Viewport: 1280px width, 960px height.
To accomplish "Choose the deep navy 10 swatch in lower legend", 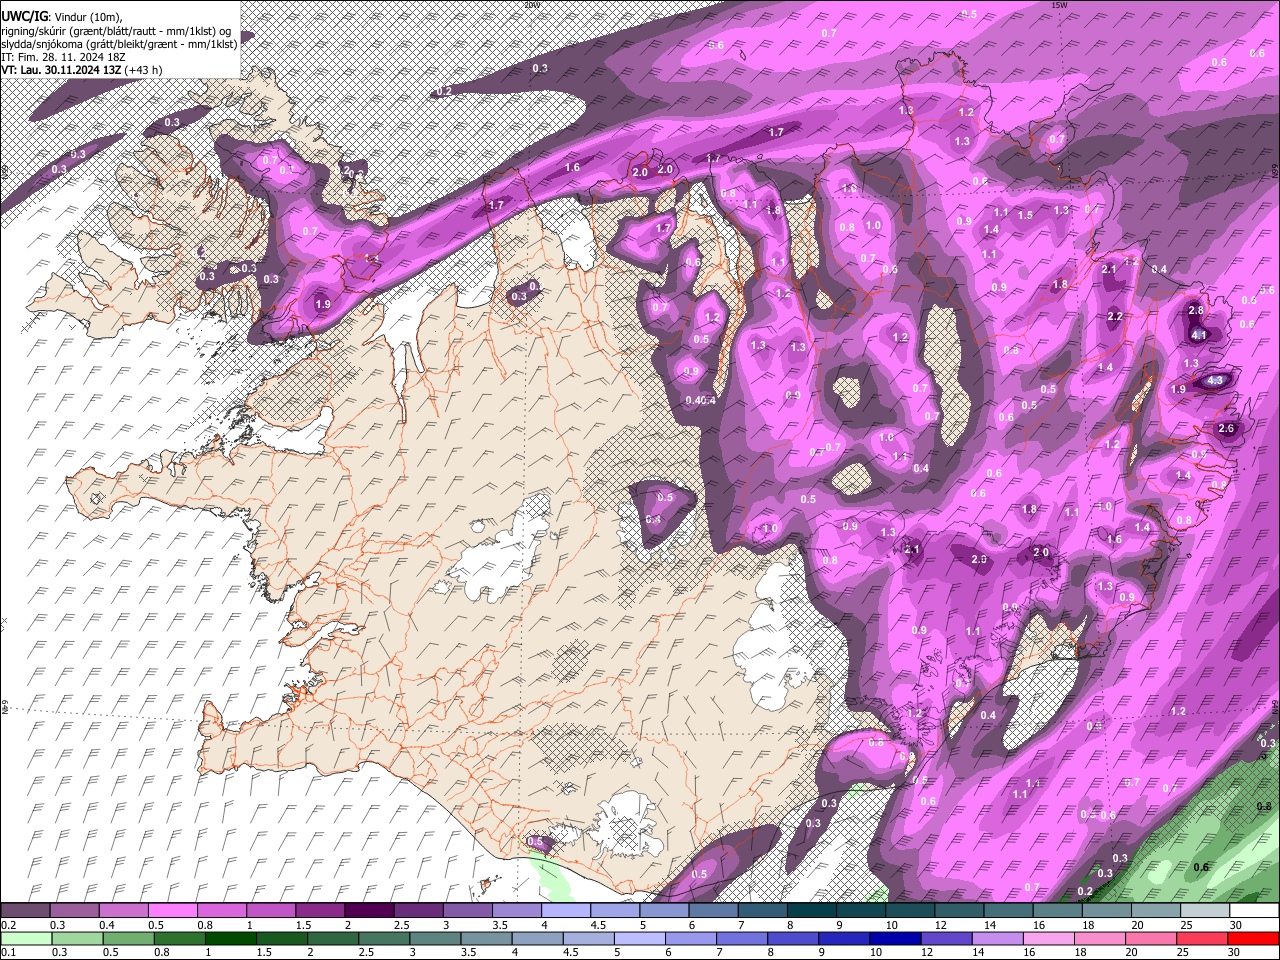I will tap(893, 938).
